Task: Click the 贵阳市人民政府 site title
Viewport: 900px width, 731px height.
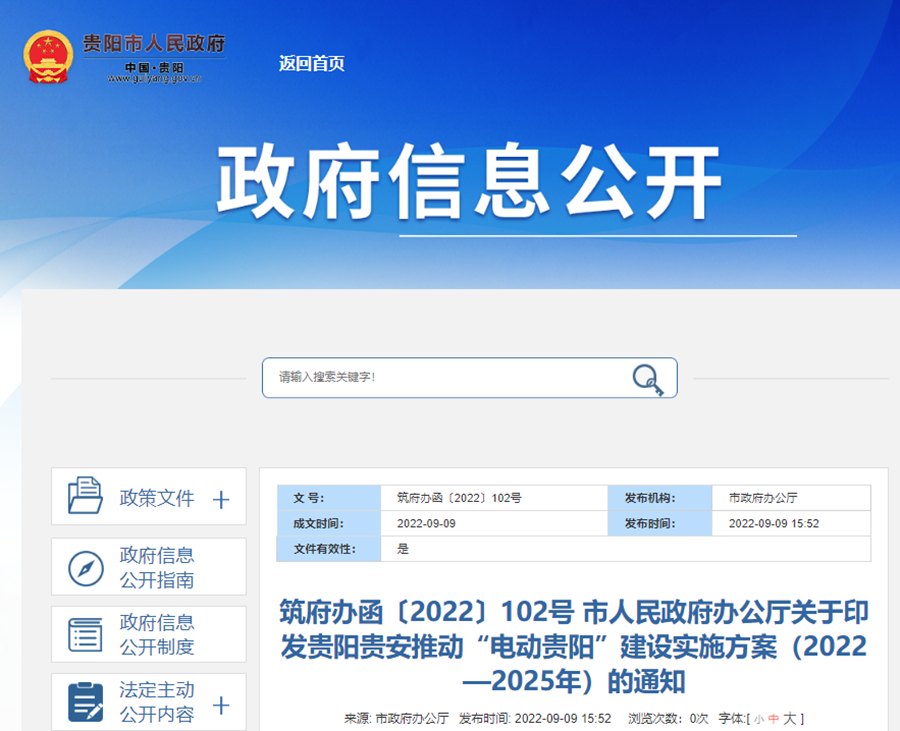Action: pyautogui.click(x=154, y=43)
